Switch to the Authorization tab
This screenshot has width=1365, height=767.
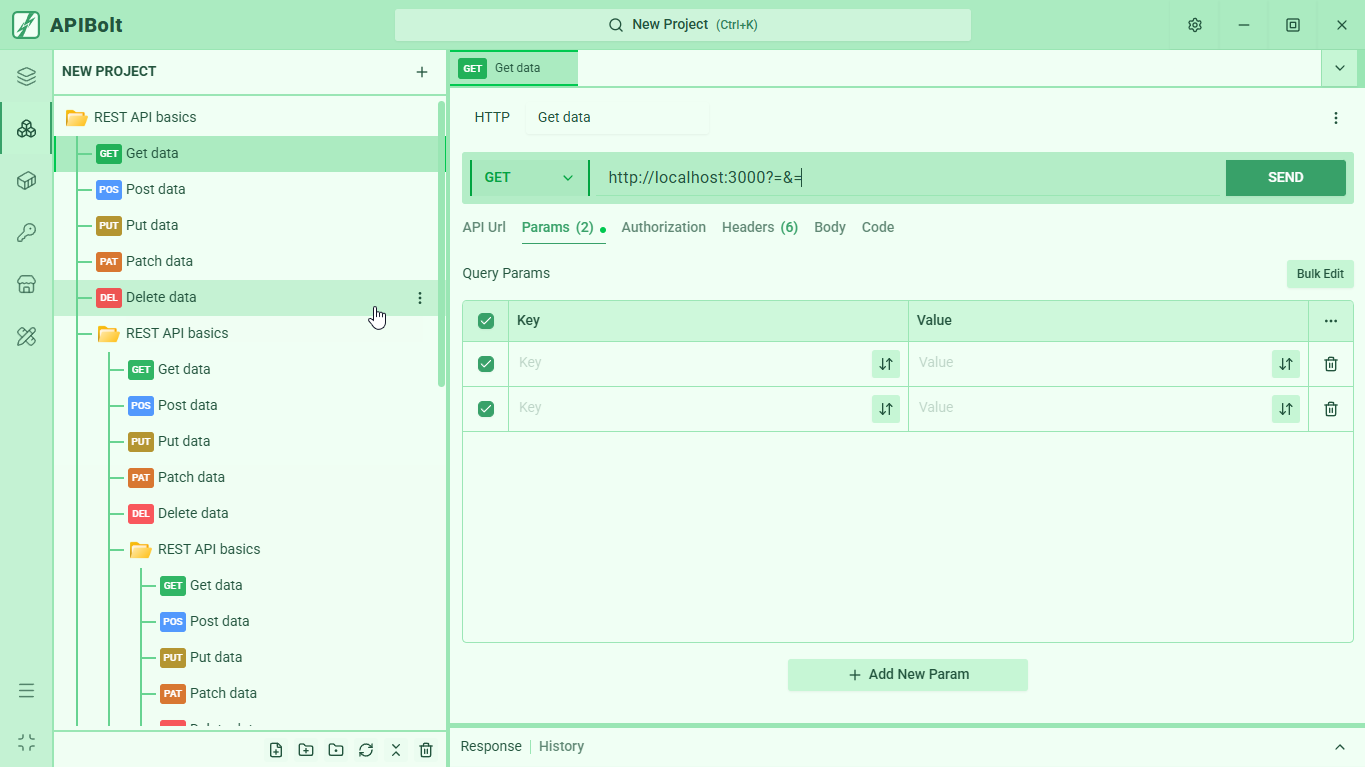(663, 227)
